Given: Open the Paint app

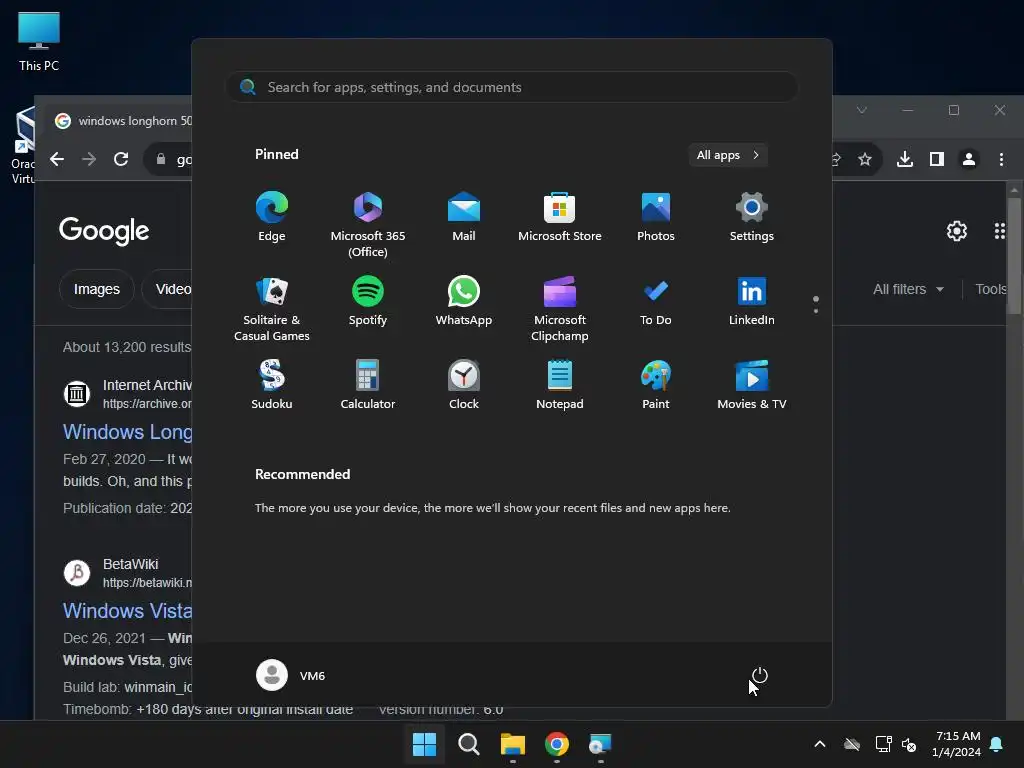Looking at the screenshot, I should [x=656, y=385].
